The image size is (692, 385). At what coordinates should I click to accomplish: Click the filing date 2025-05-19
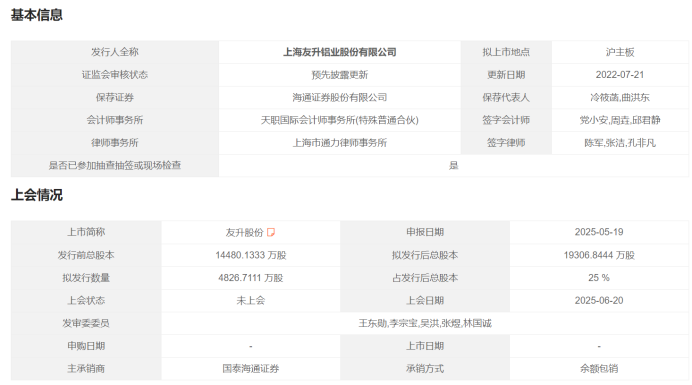[x=599, y=232]
